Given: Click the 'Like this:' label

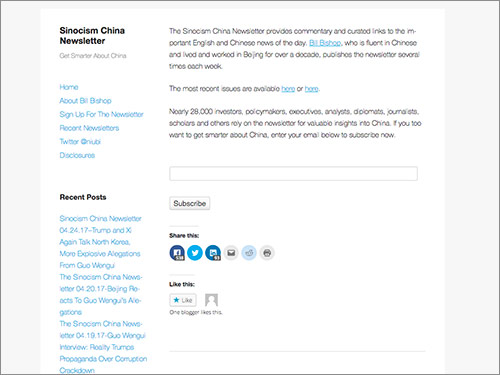Looking at the screenshot, I should tap(182, 284).
